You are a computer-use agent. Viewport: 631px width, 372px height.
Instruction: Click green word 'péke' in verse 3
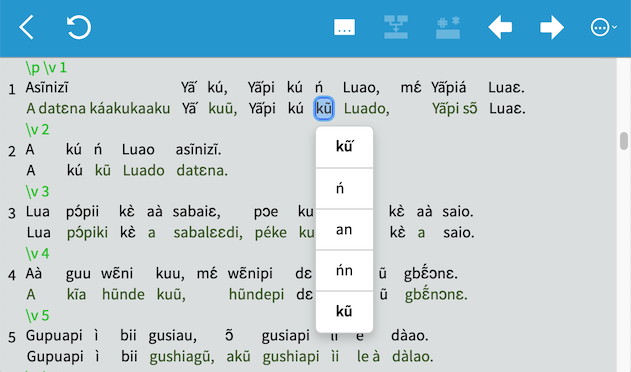click(x=271, y=233)
